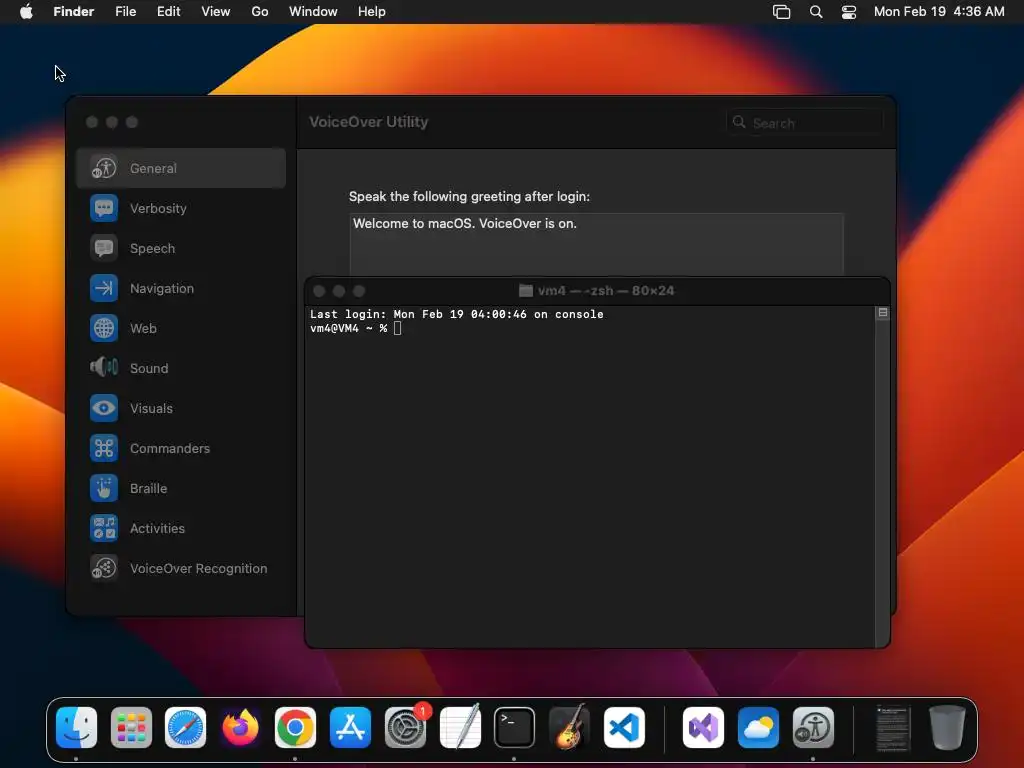Click the login greeting text box
This screenshot has height=768, width=1024.
[x=596, y=244]
